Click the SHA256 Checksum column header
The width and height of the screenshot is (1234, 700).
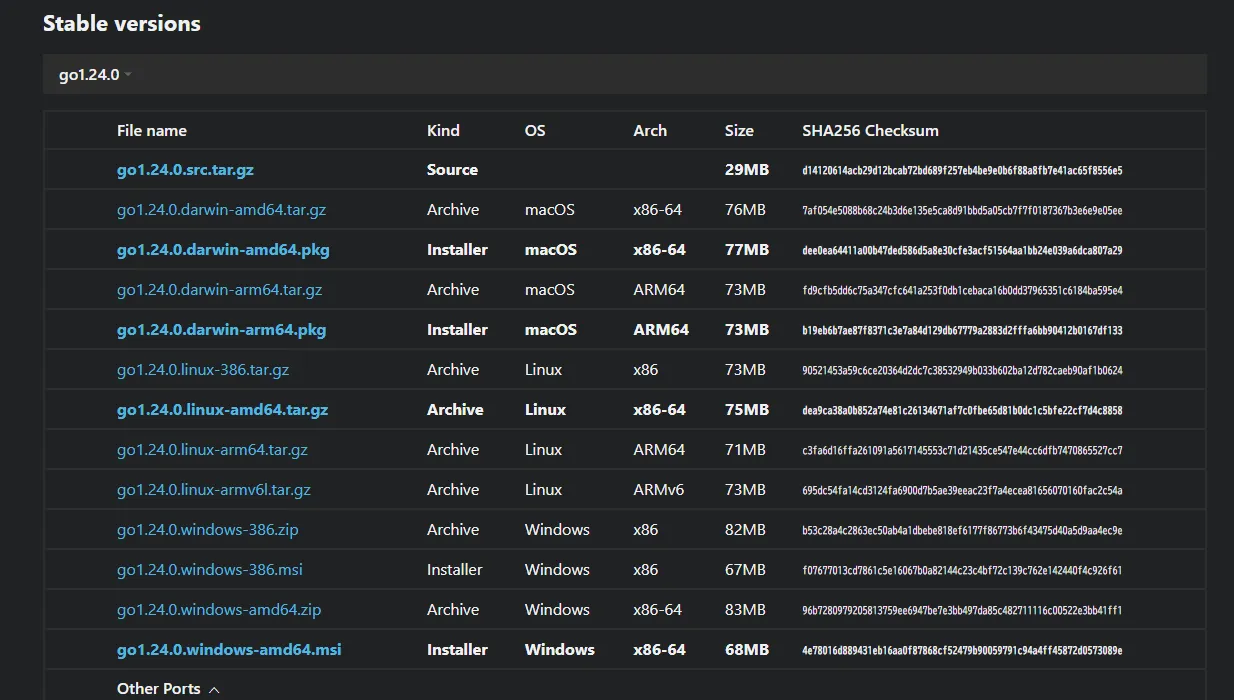(x=870, y=131)
